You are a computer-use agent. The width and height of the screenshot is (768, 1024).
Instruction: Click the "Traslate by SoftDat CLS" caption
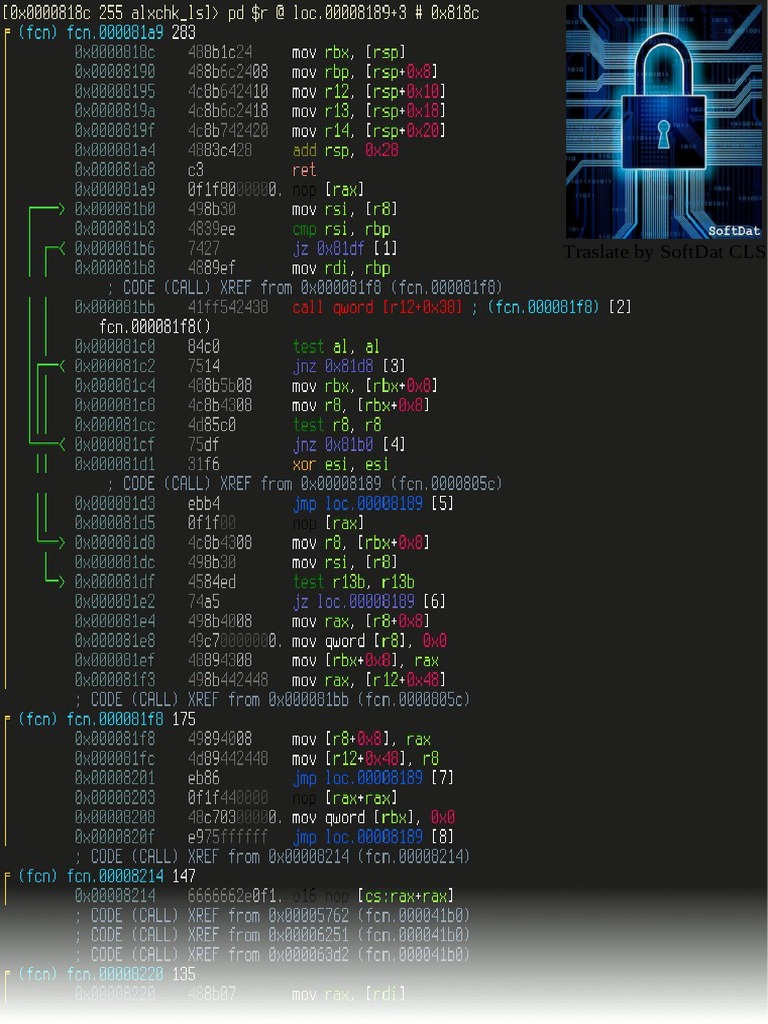click(x=664, y=252)
